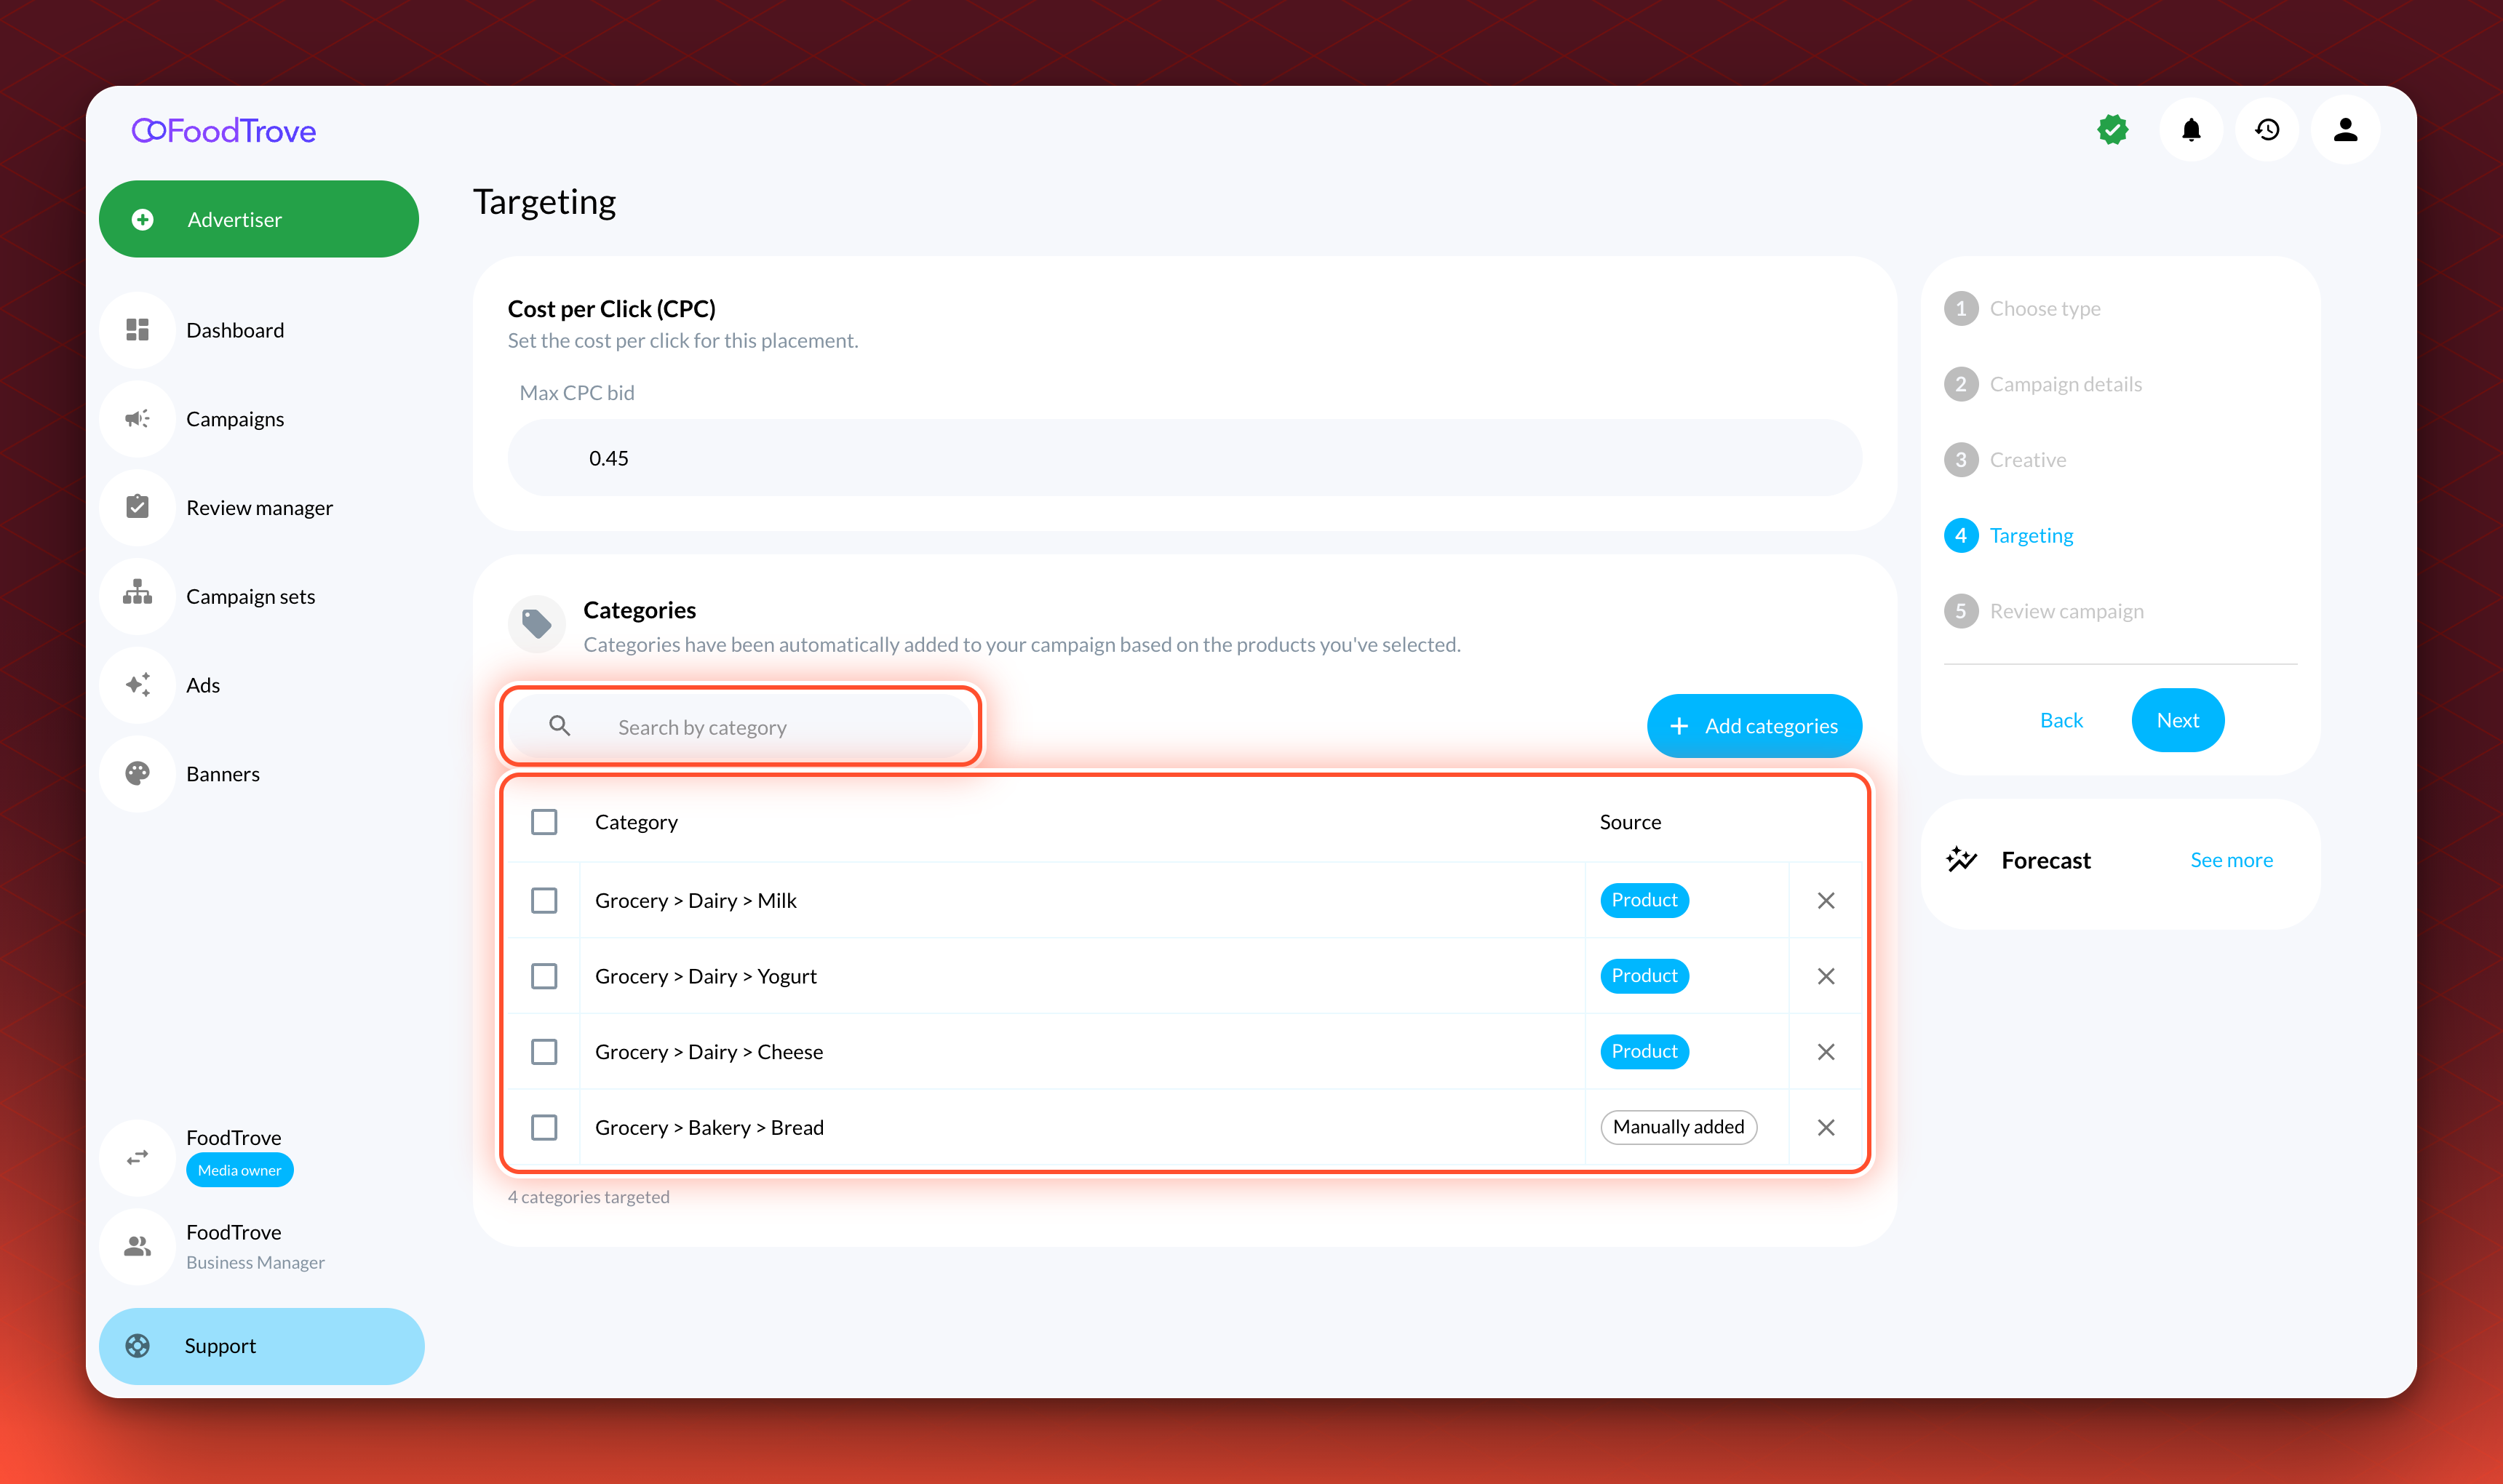Remove the Dairy > Milk category row
The image size is (2503, 1484).
(1826, 901)
